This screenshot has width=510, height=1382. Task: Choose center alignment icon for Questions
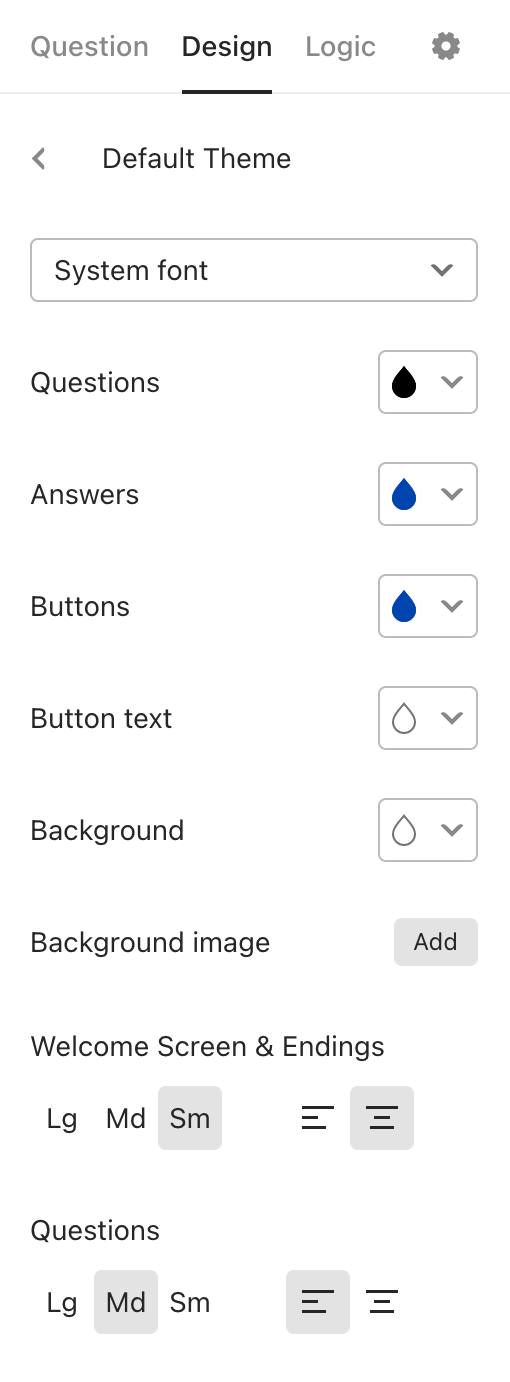(x=382, y=1302)
